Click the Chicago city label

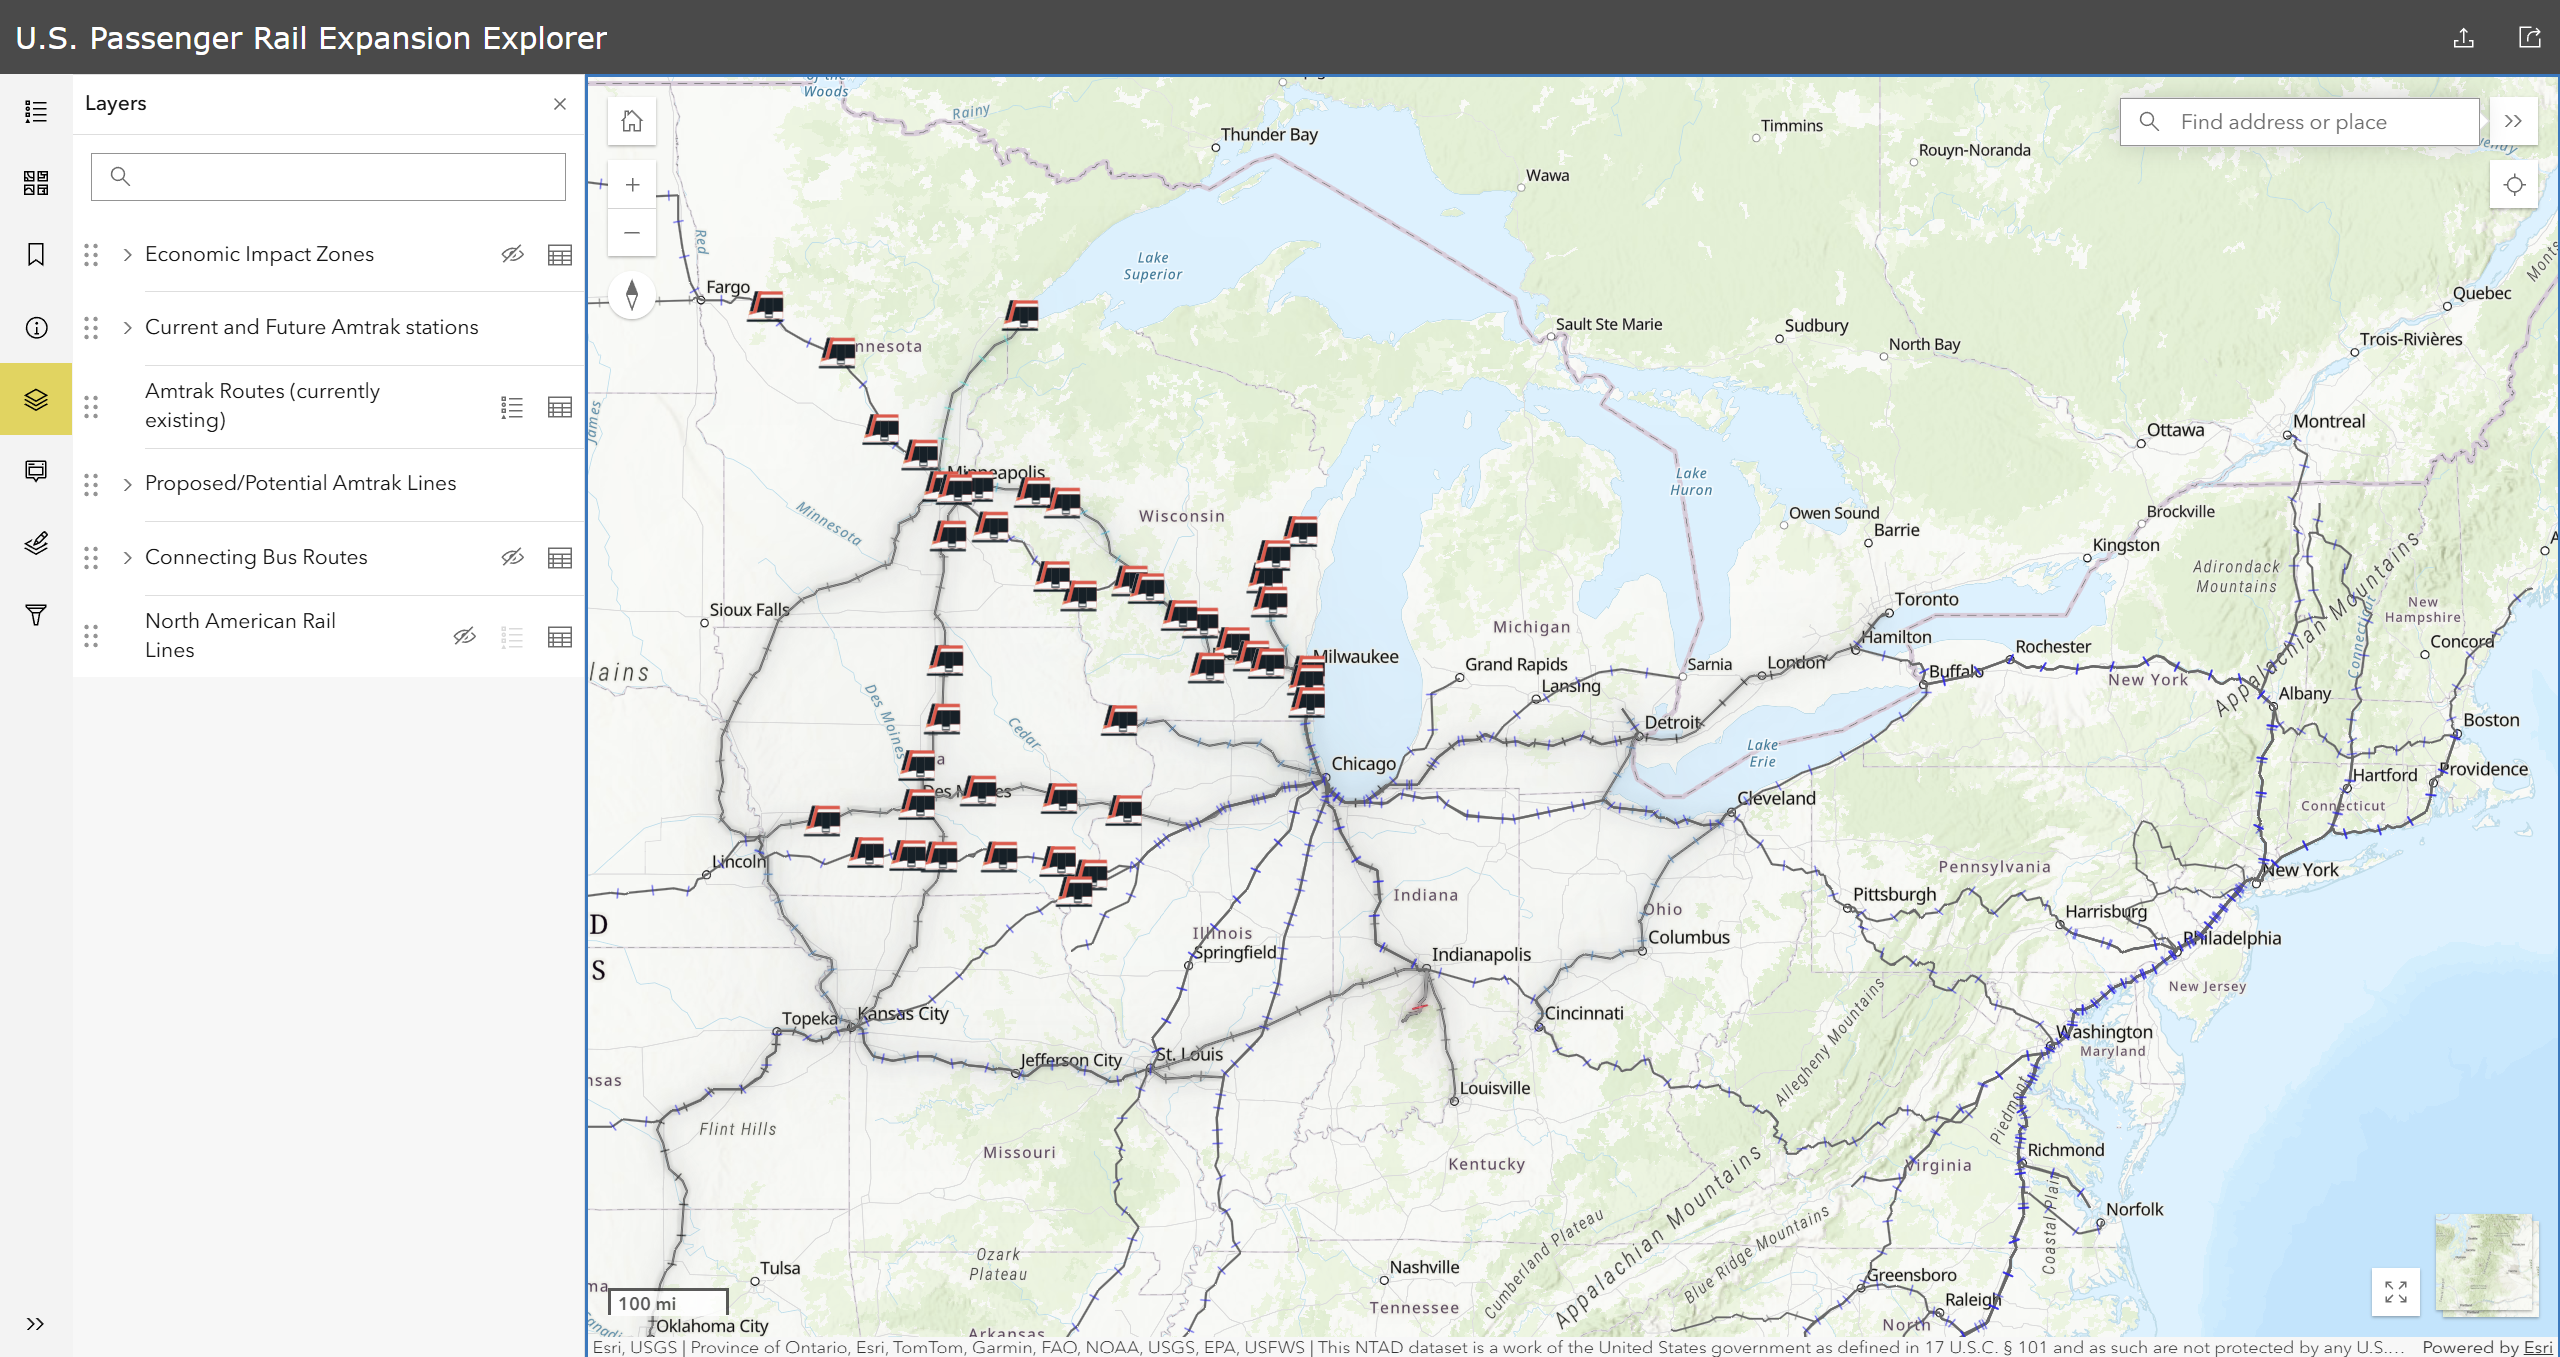pos(1363,763)
